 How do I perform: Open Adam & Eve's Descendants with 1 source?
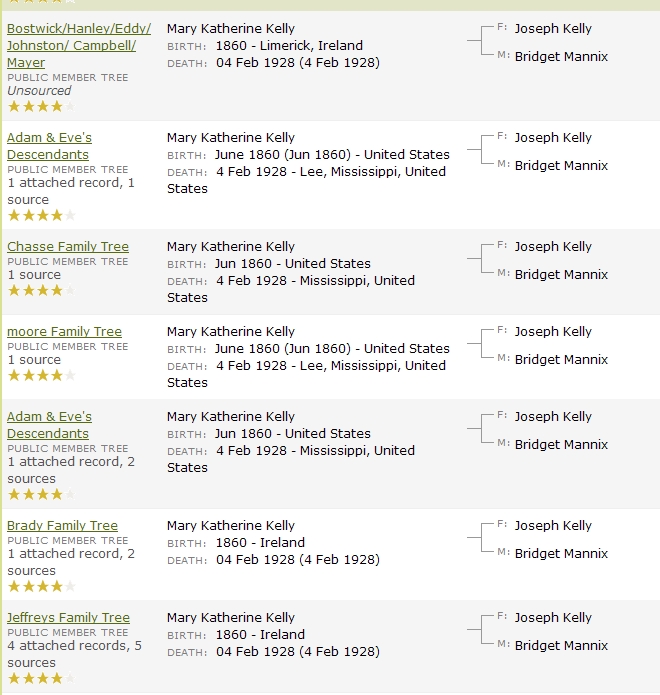click(x=49, y=146)
